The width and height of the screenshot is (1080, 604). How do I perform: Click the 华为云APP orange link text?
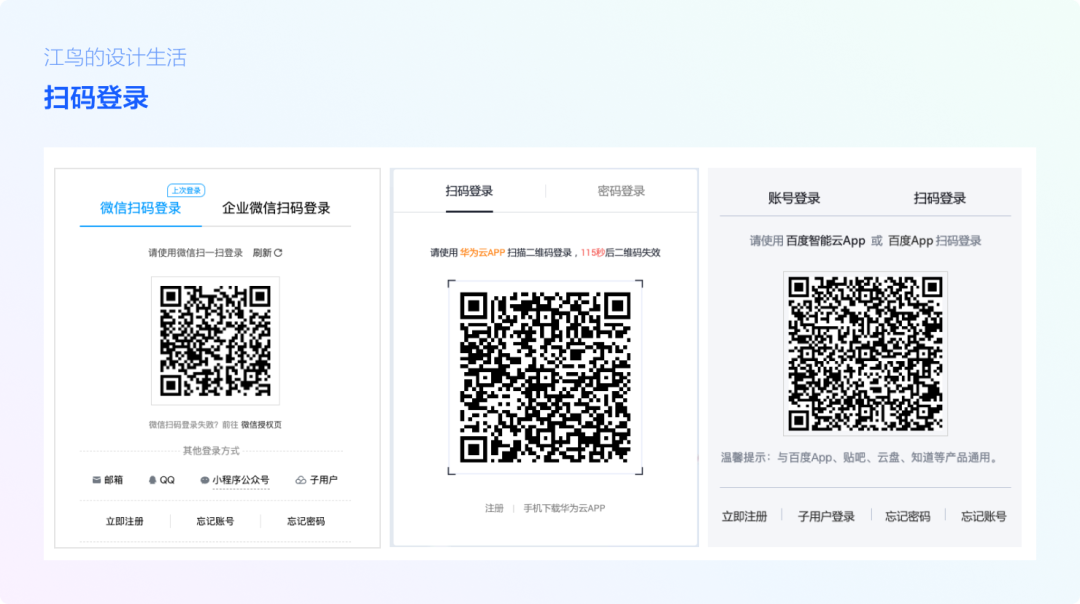point(483,253)
